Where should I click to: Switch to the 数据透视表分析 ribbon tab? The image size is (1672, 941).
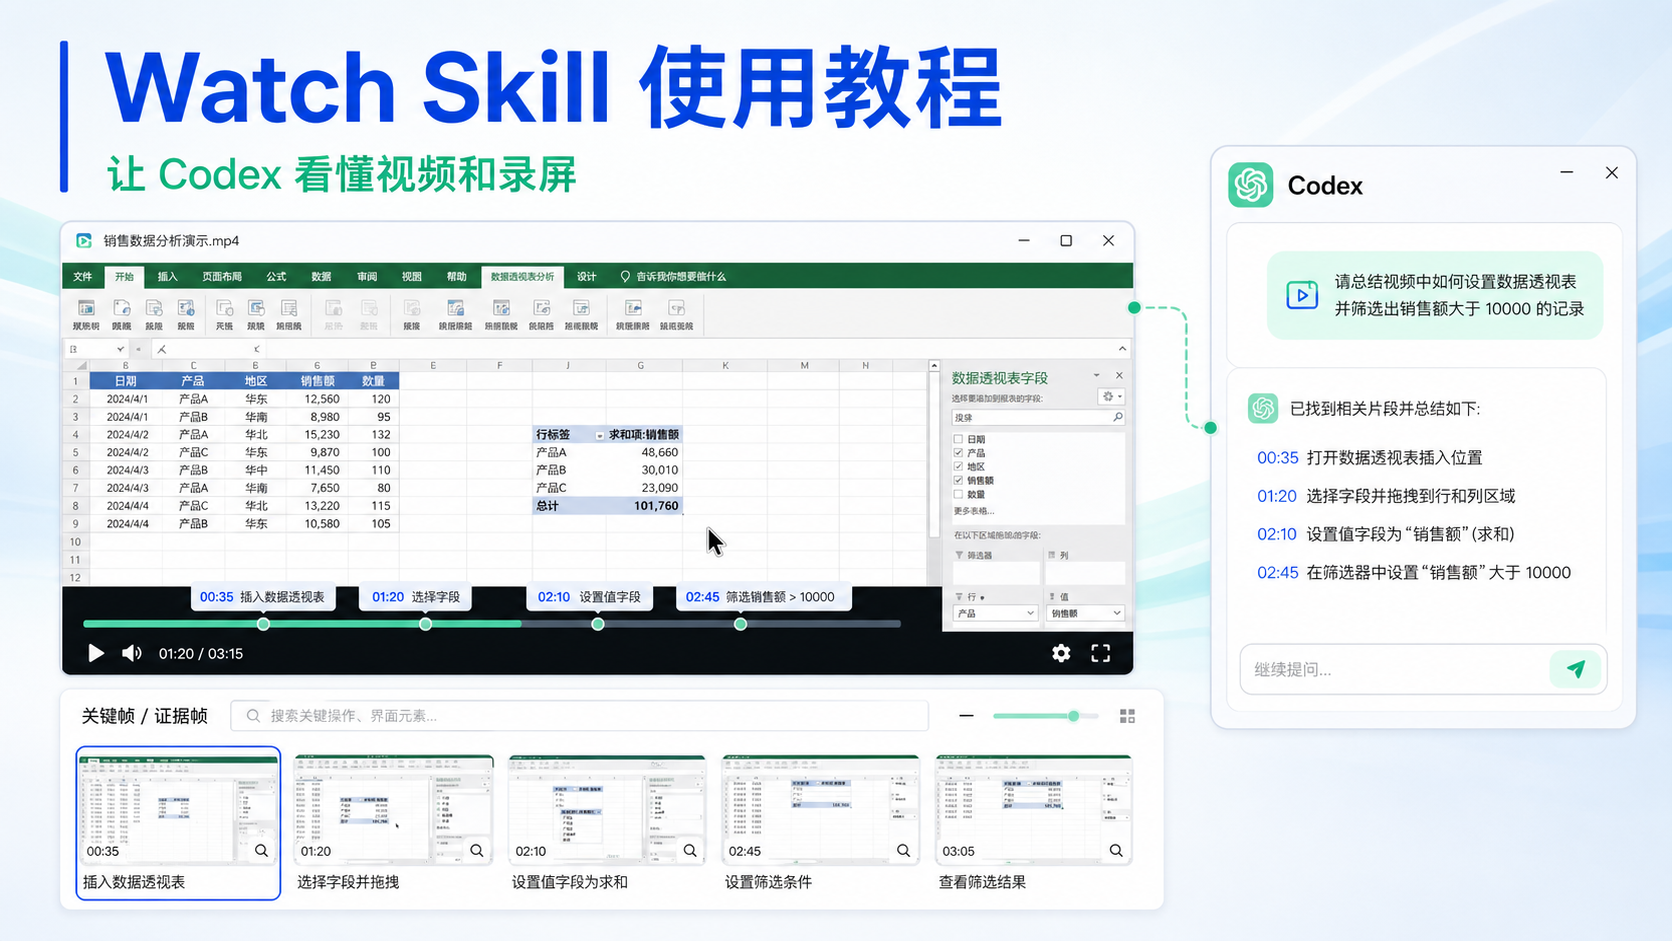522,277
